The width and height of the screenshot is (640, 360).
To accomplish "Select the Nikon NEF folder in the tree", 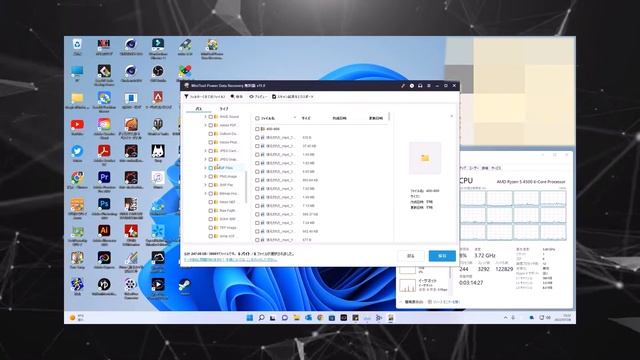I will point(227,202).
